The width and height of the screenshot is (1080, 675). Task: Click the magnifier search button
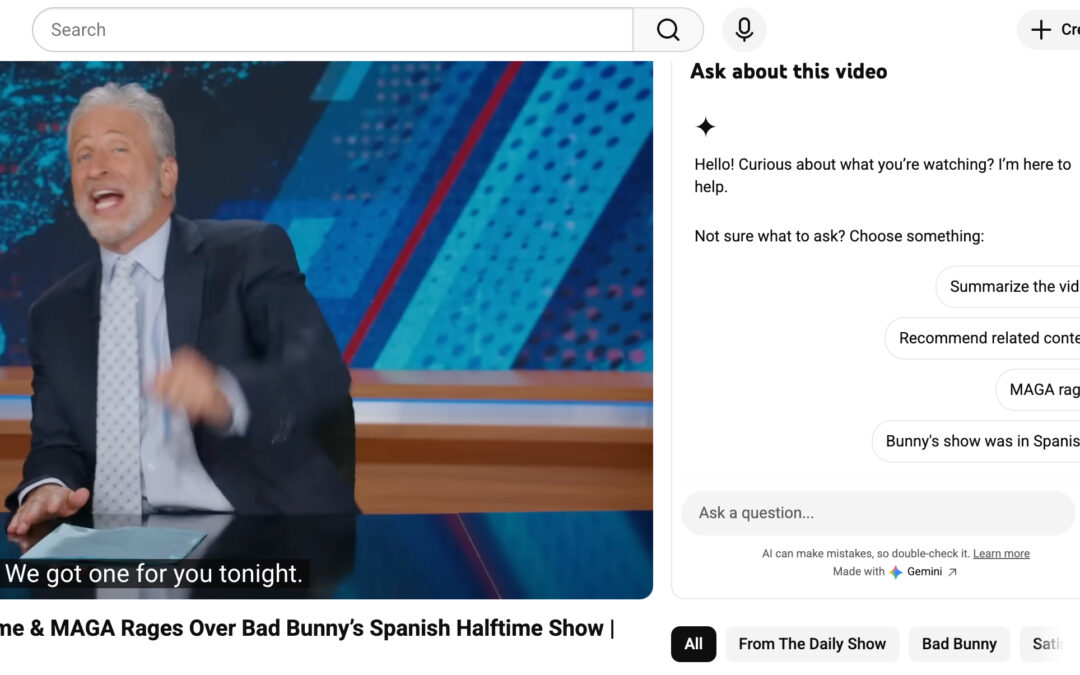click(667, 30)
